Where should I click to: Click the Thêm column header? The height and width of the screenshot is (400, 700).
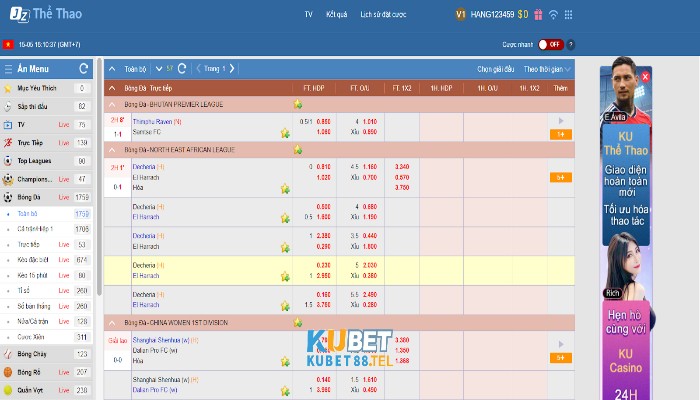561,88
